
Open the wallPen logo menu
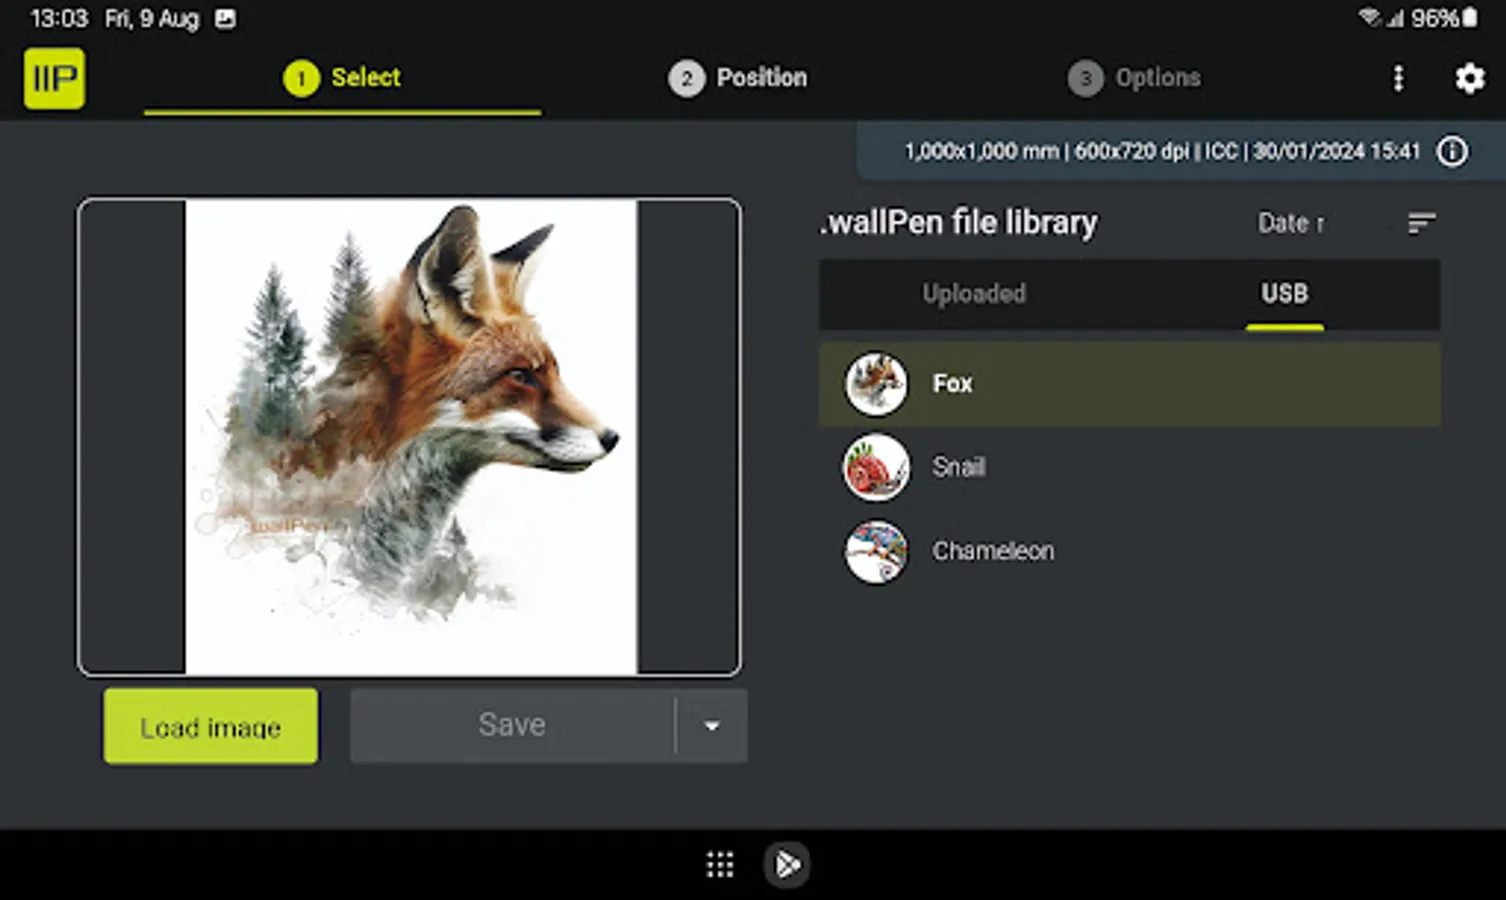tap(54, 78)
